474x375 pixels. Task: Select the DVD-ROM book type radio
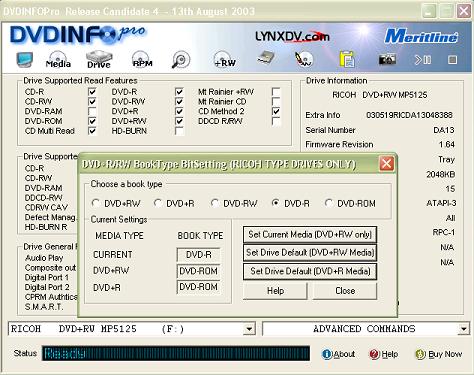[x=329, y=203]
